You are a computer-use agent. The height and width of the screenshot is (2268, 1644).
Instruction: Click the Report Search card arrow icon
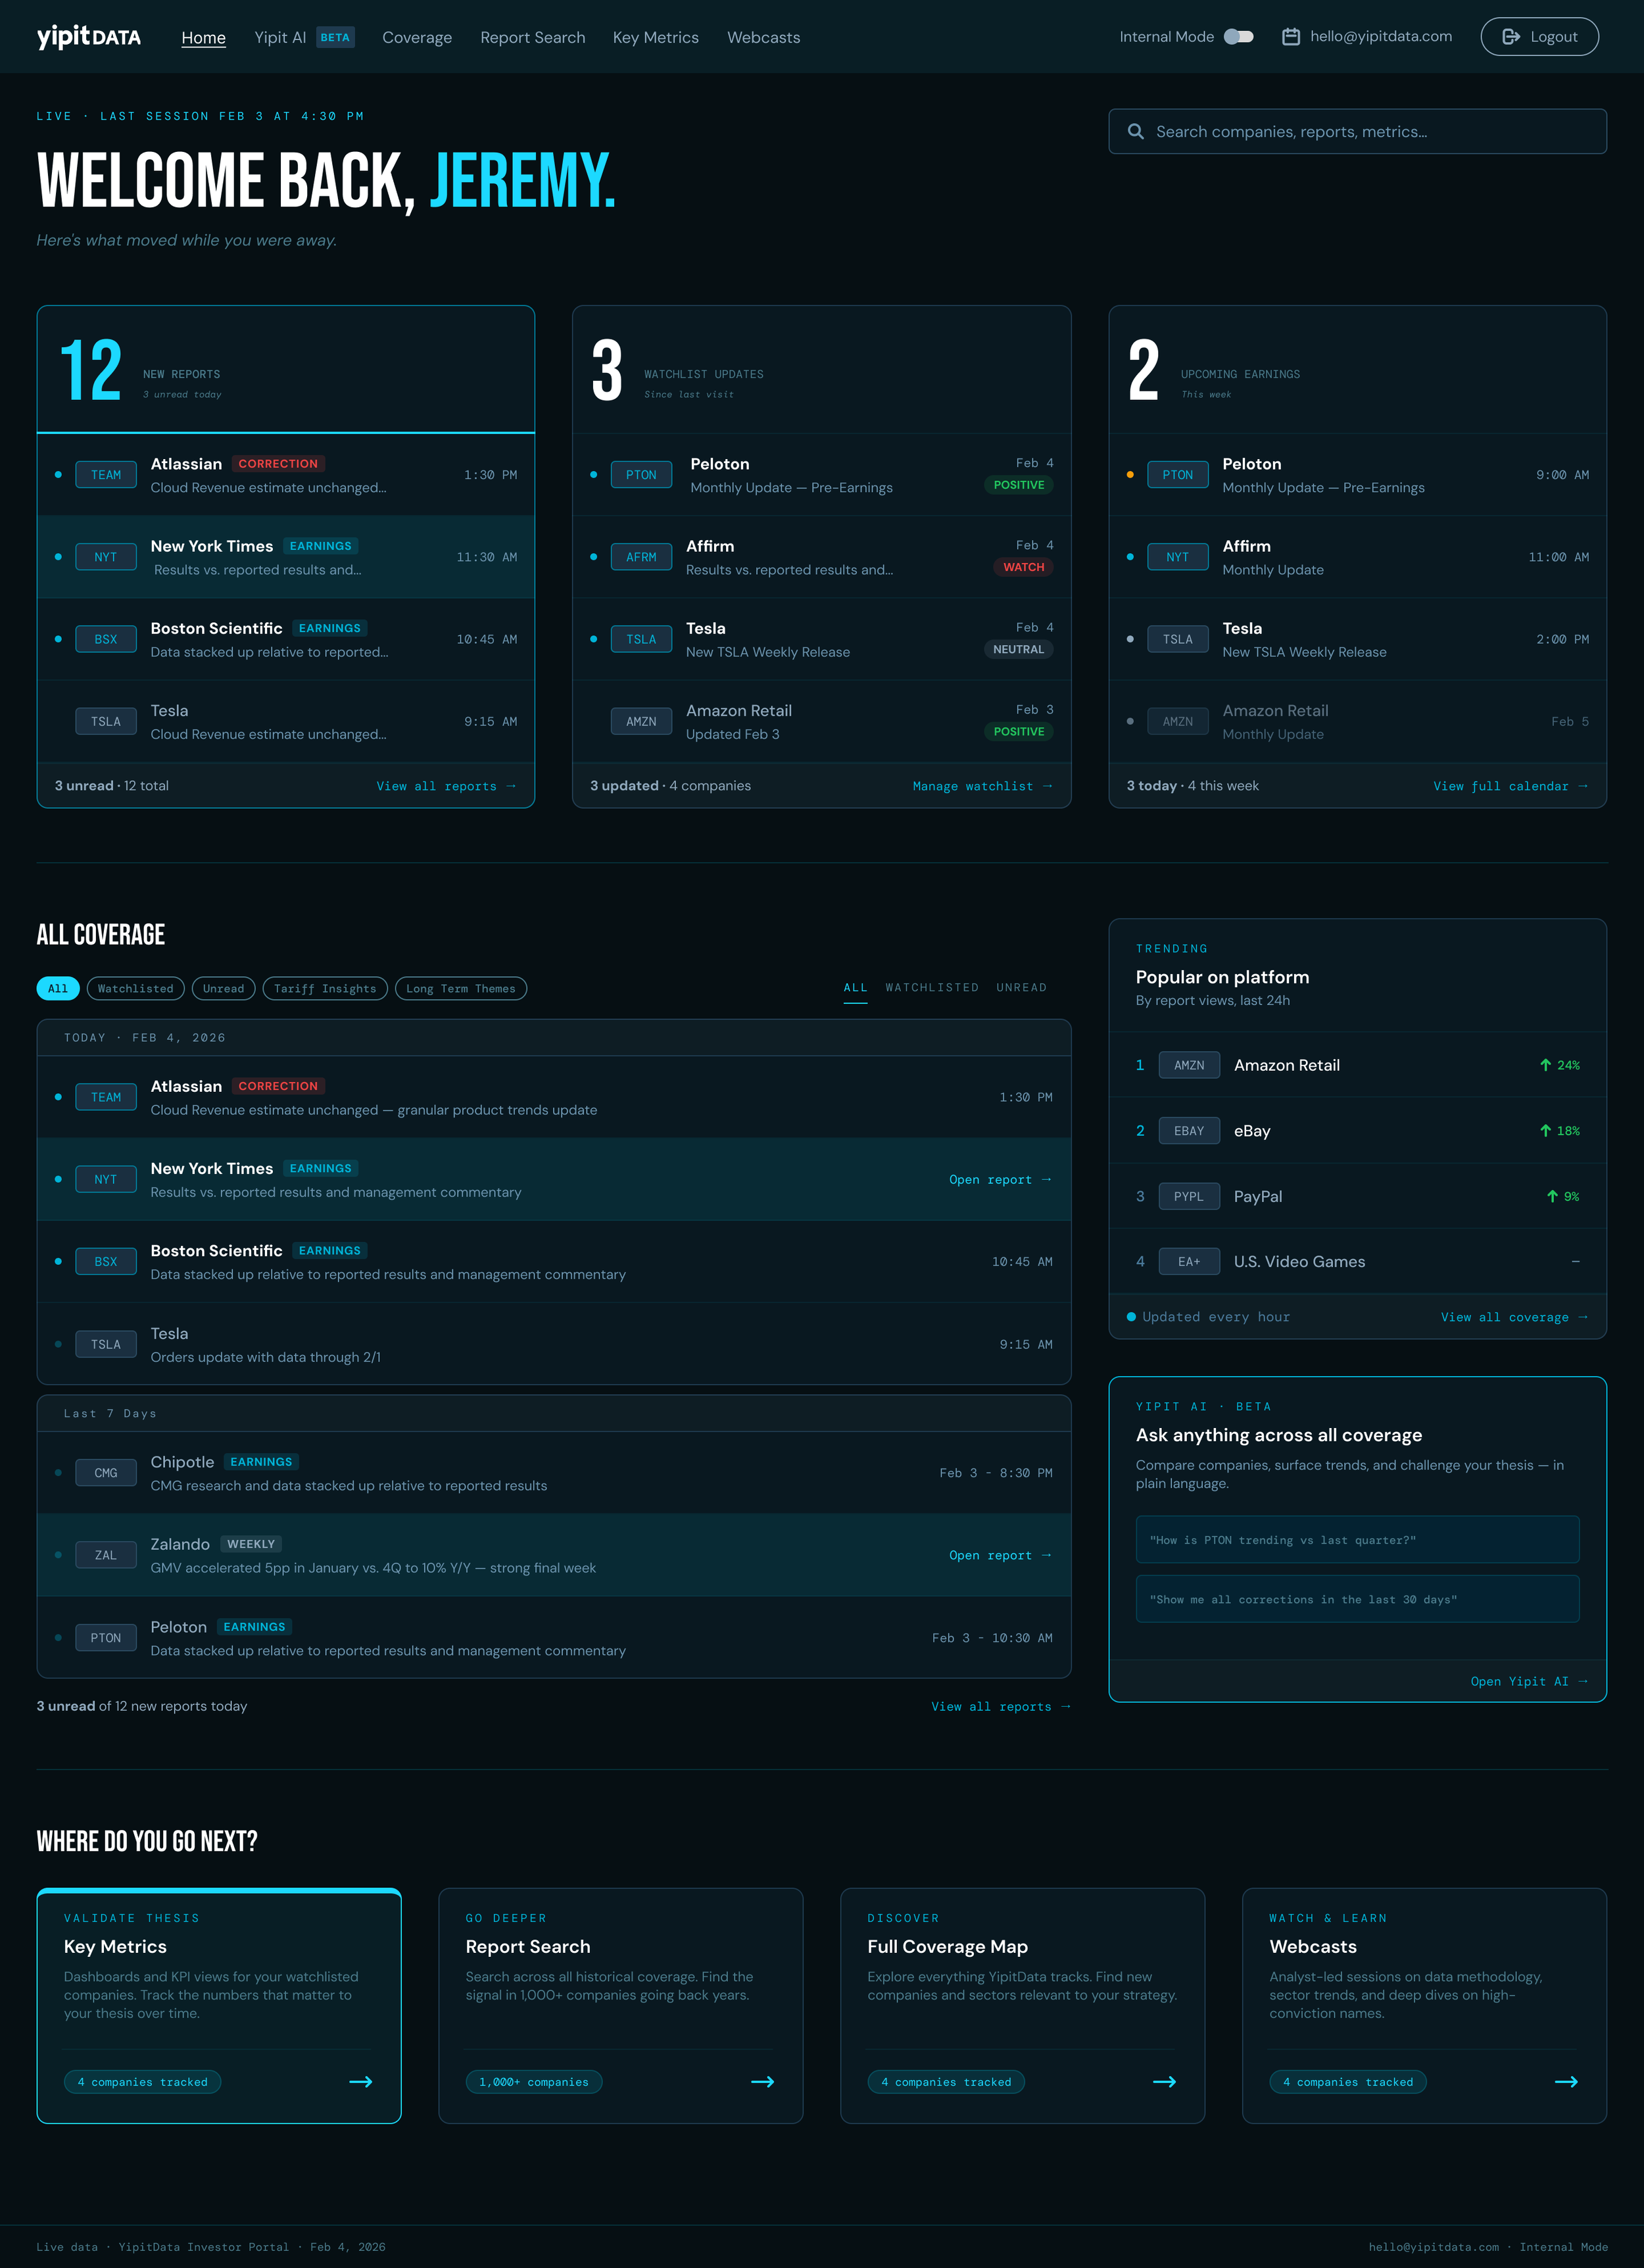762,2081
